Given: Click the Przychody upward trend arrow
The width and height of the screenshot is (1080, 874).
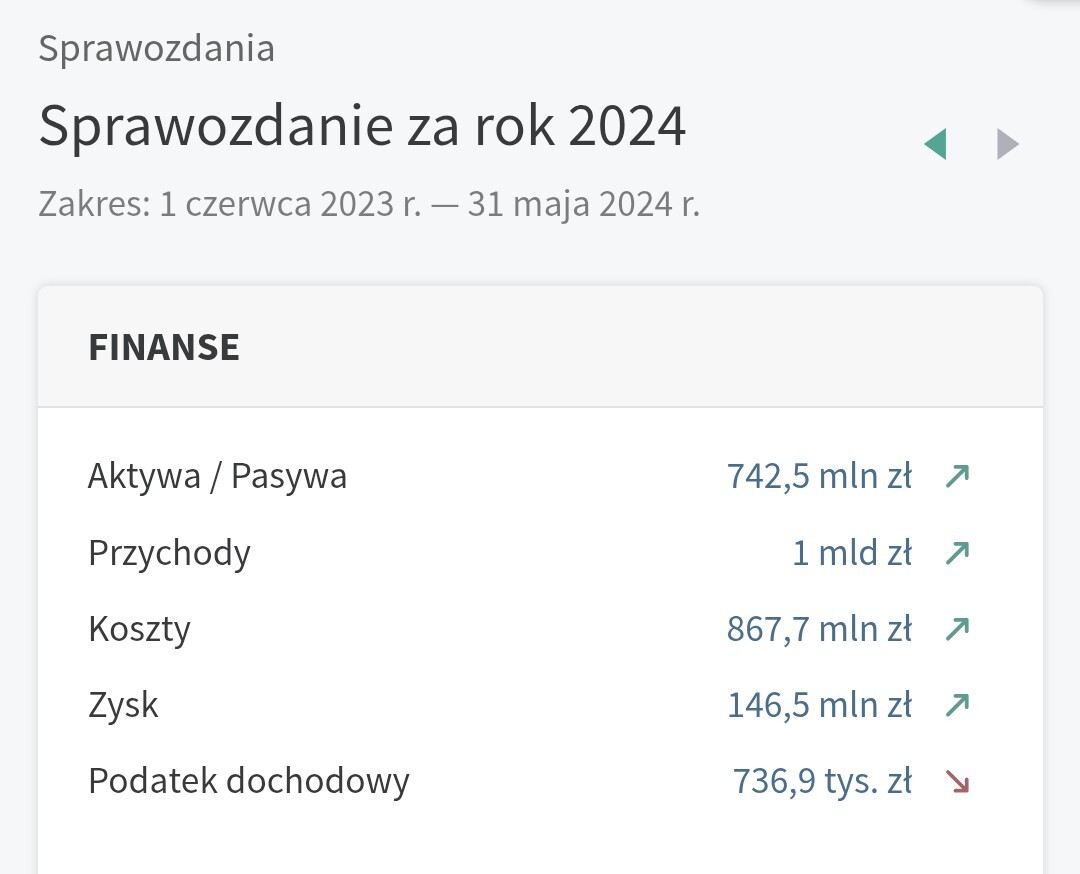Looking at the screenshot, I should [957, 552].
